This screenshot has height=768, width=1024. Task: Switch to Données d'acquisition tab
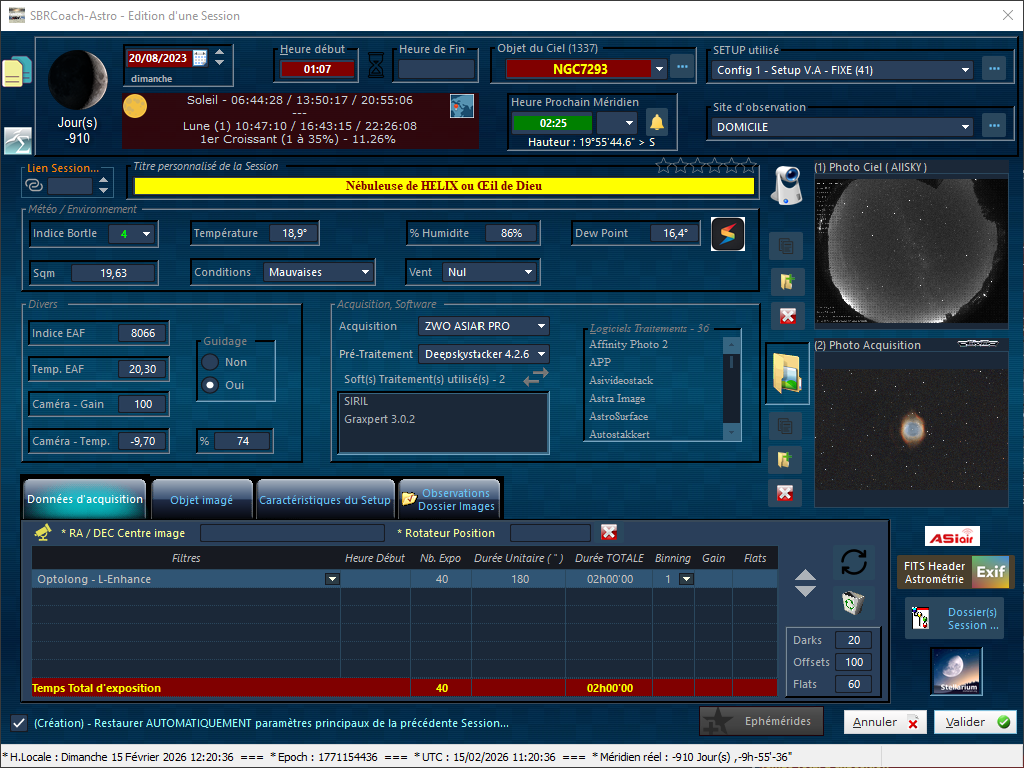click(85, 499)
